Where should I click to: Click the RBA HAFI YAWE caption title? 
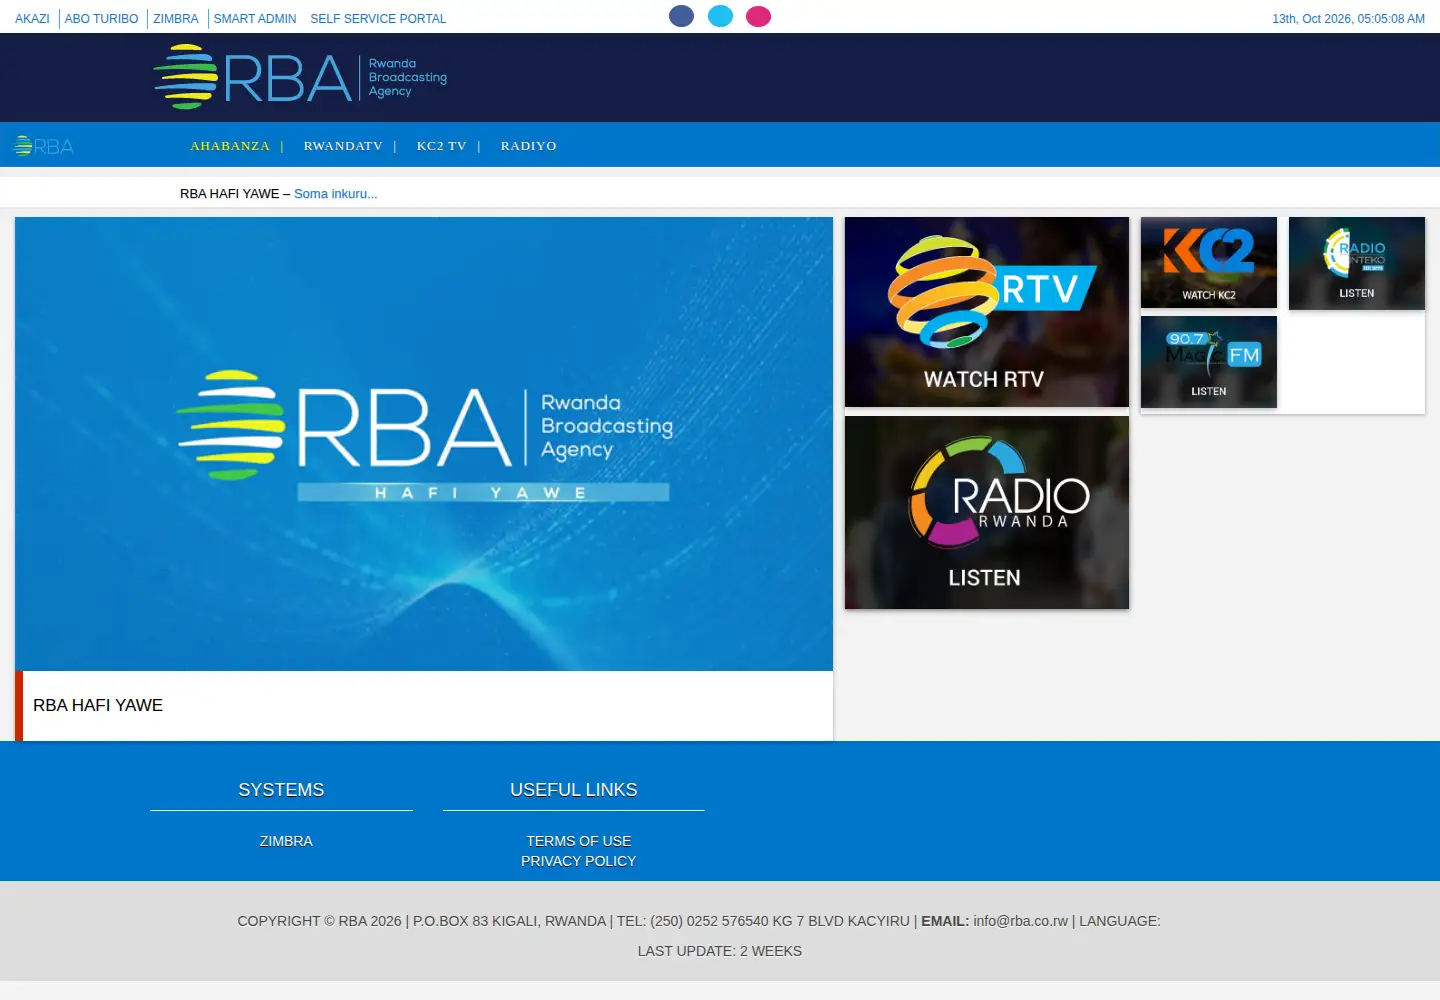(x=98, y=705)
